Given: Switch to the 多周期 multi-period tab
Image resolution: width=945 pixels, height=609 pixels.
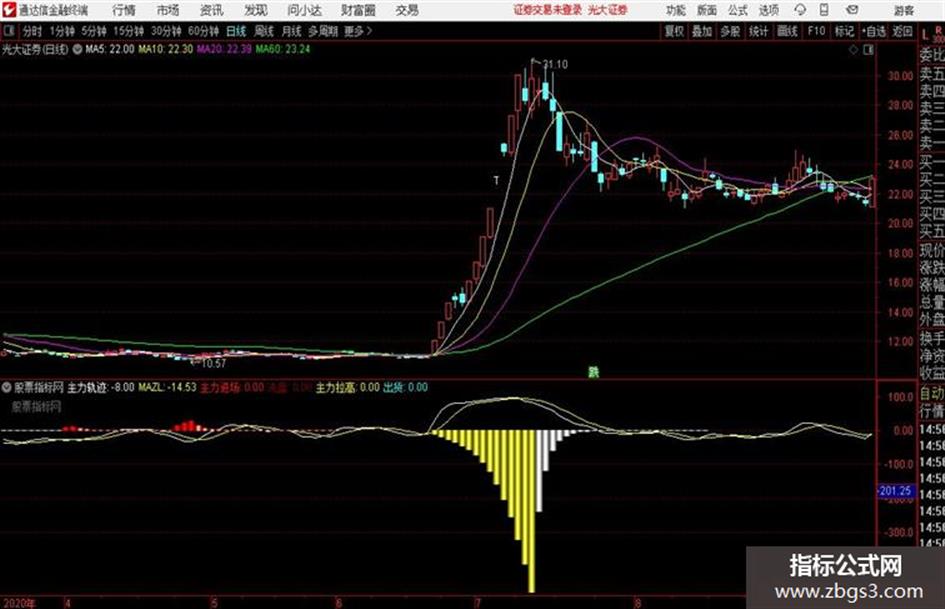Looking at the screenshot, I should 322,31.
